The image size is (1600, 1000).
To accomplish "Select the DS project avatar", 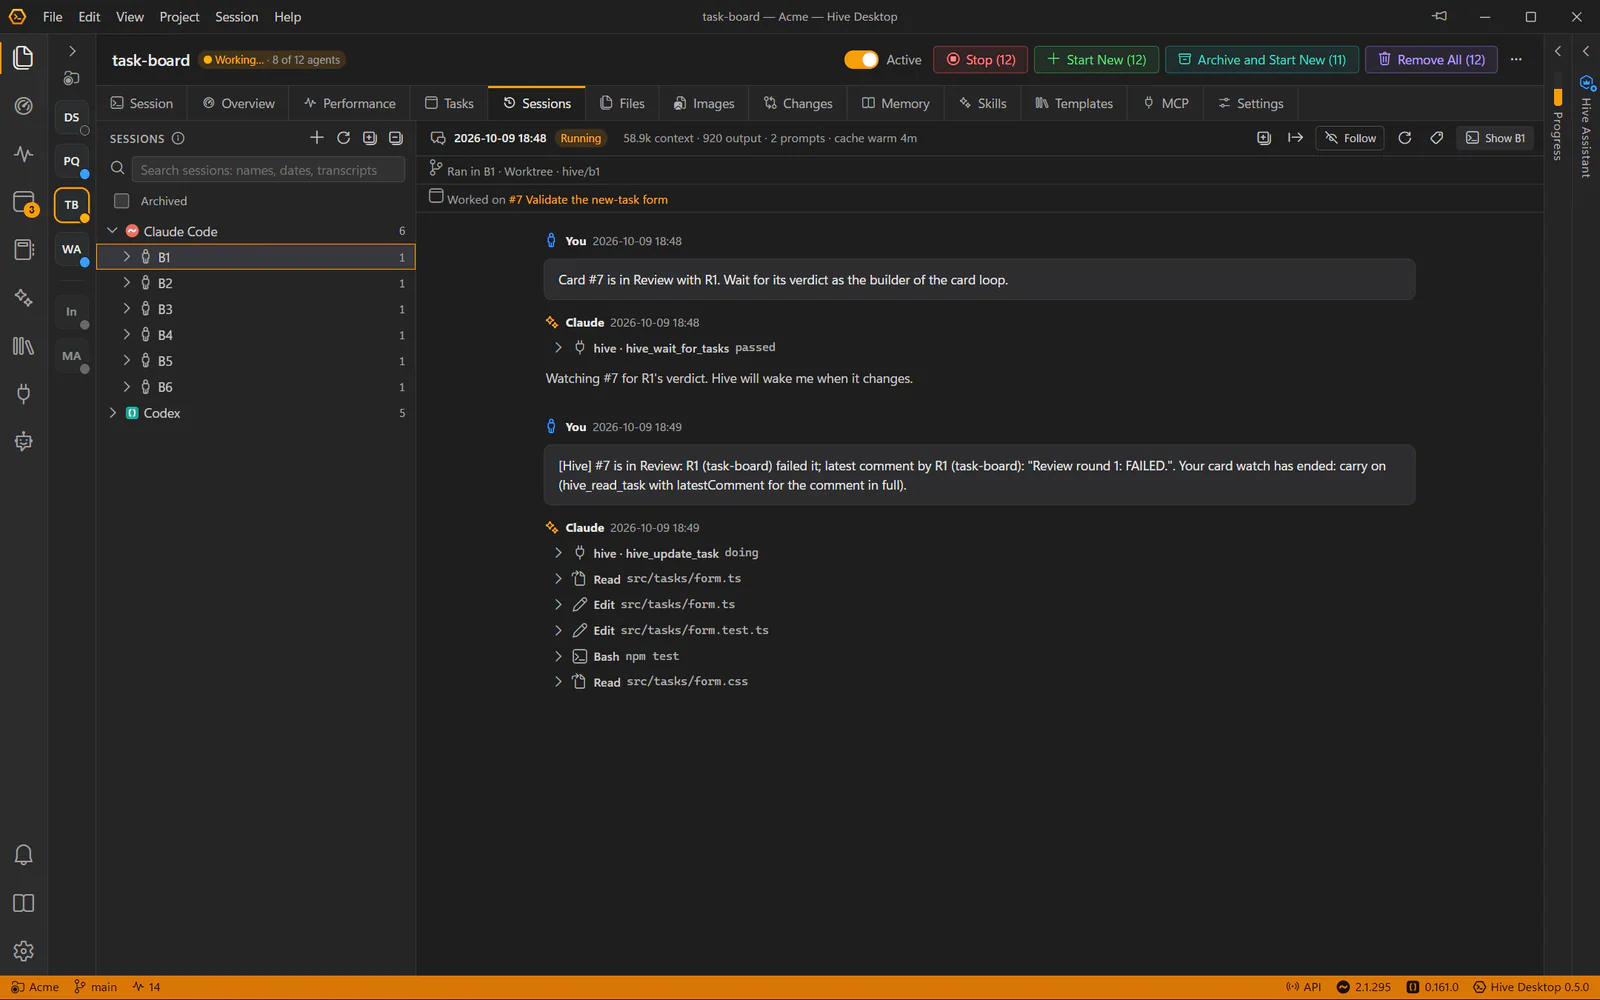I will pos(71,117).
